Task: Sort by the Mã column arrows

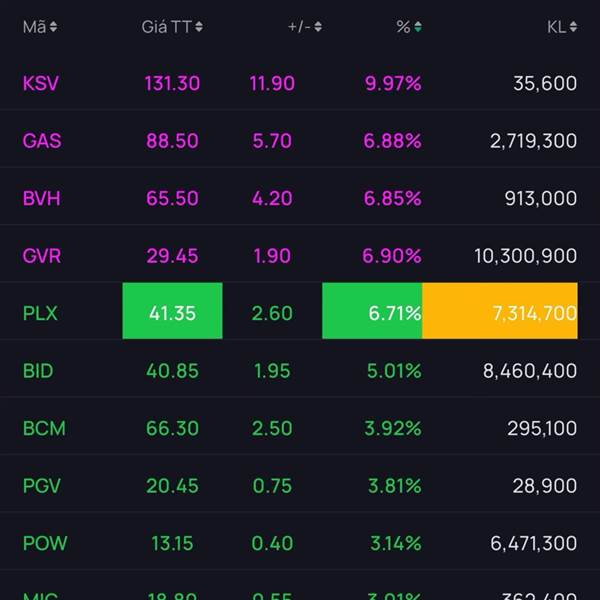Action: click(x=53, y=27)
